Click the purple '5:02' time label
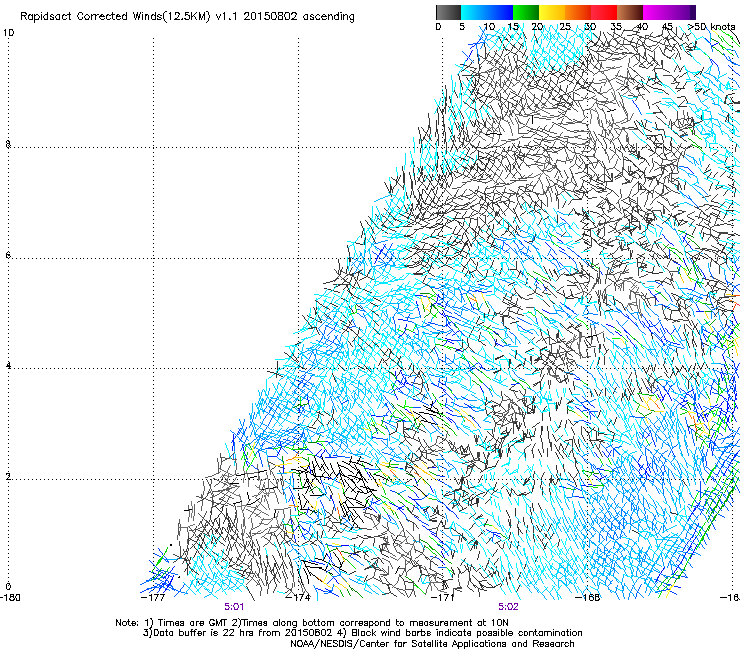The height and width of the screenshot is (650, 740). (508, 607)
